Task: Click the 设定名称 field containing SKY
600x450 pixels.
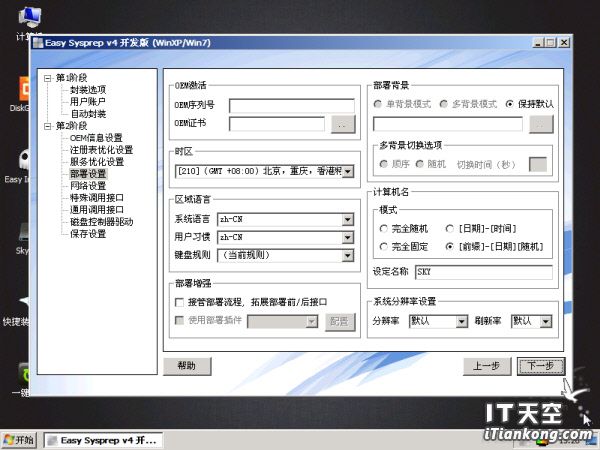Action: tap(484, 272)
